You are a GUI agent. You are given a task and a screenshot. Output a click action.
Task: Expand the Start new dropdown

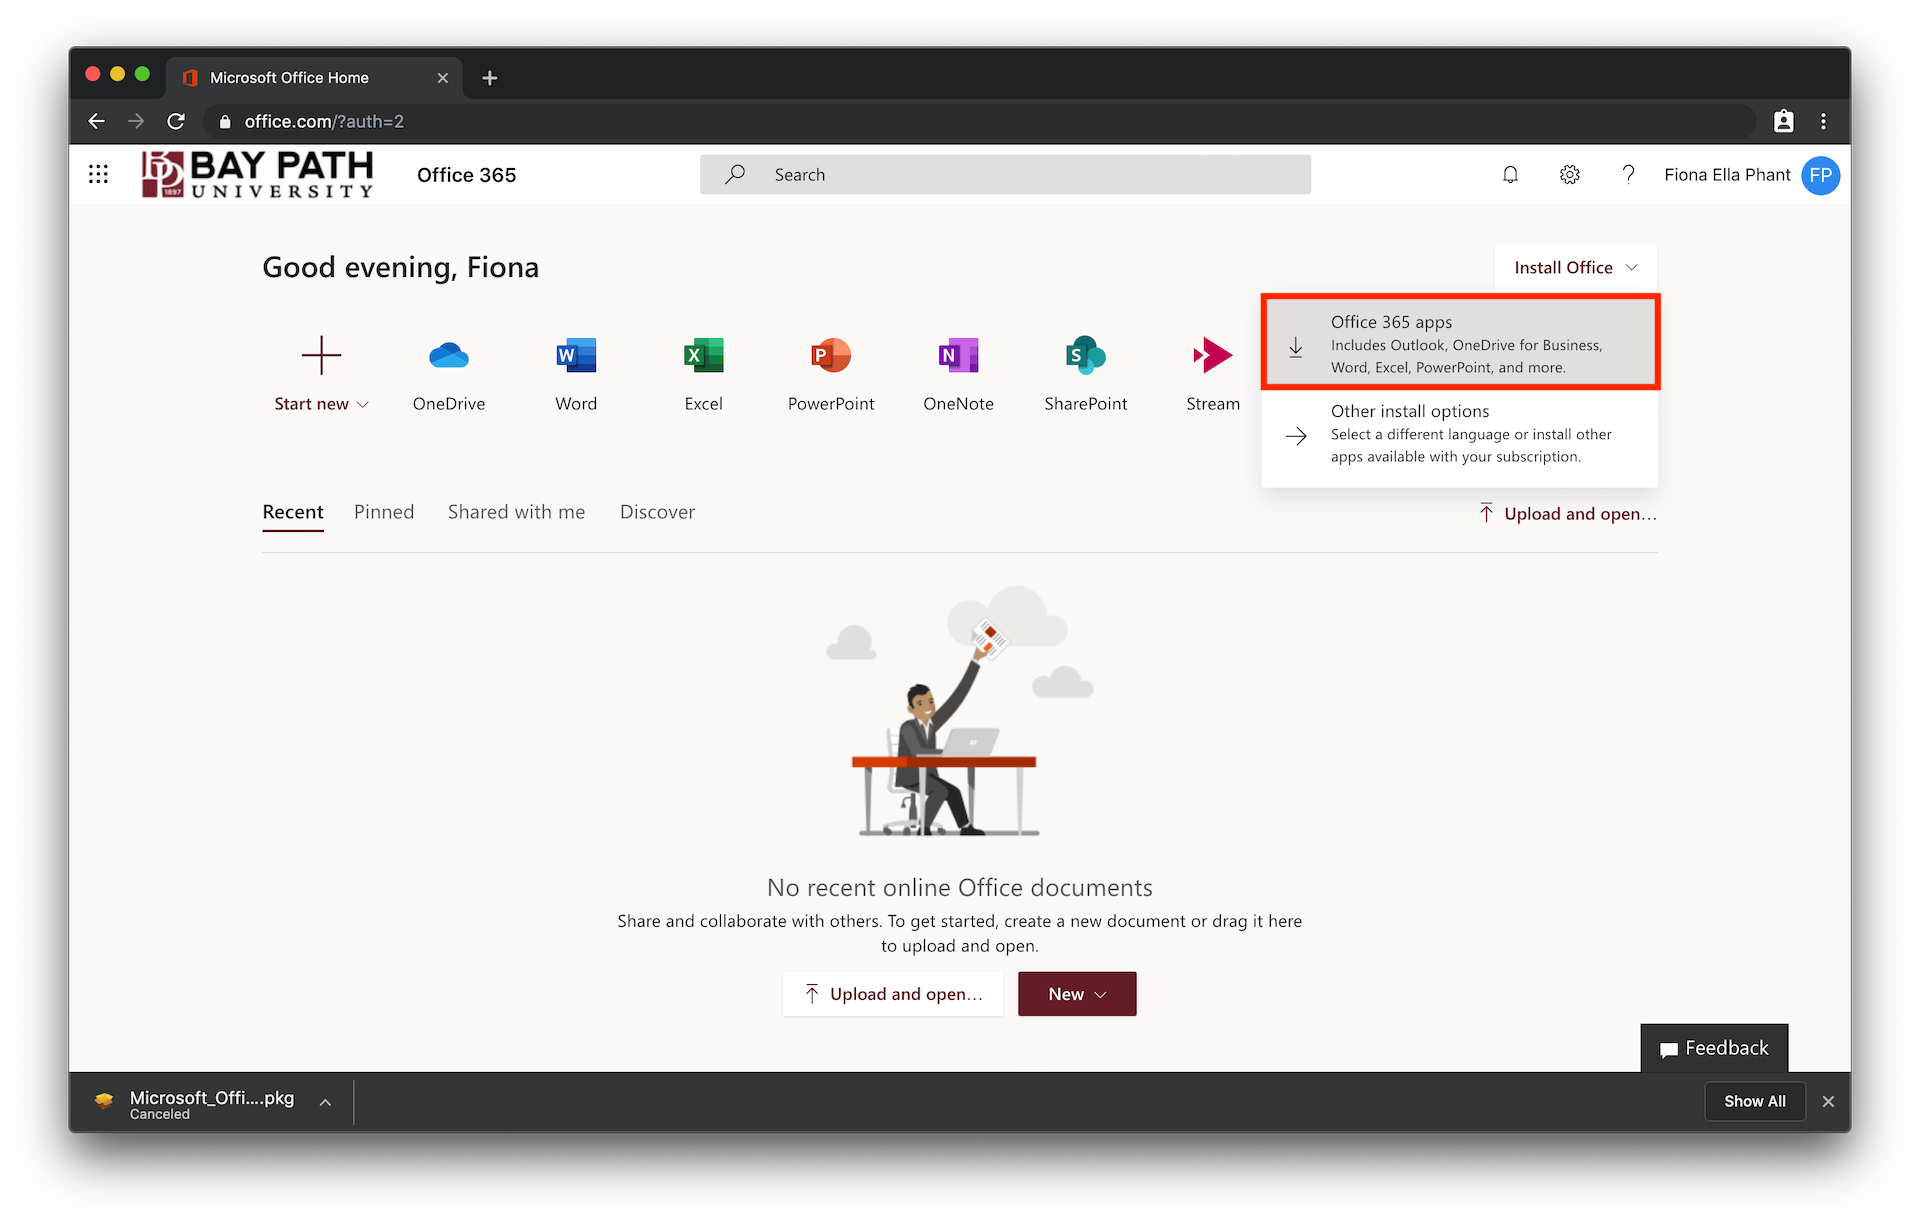tap(321, 374)
